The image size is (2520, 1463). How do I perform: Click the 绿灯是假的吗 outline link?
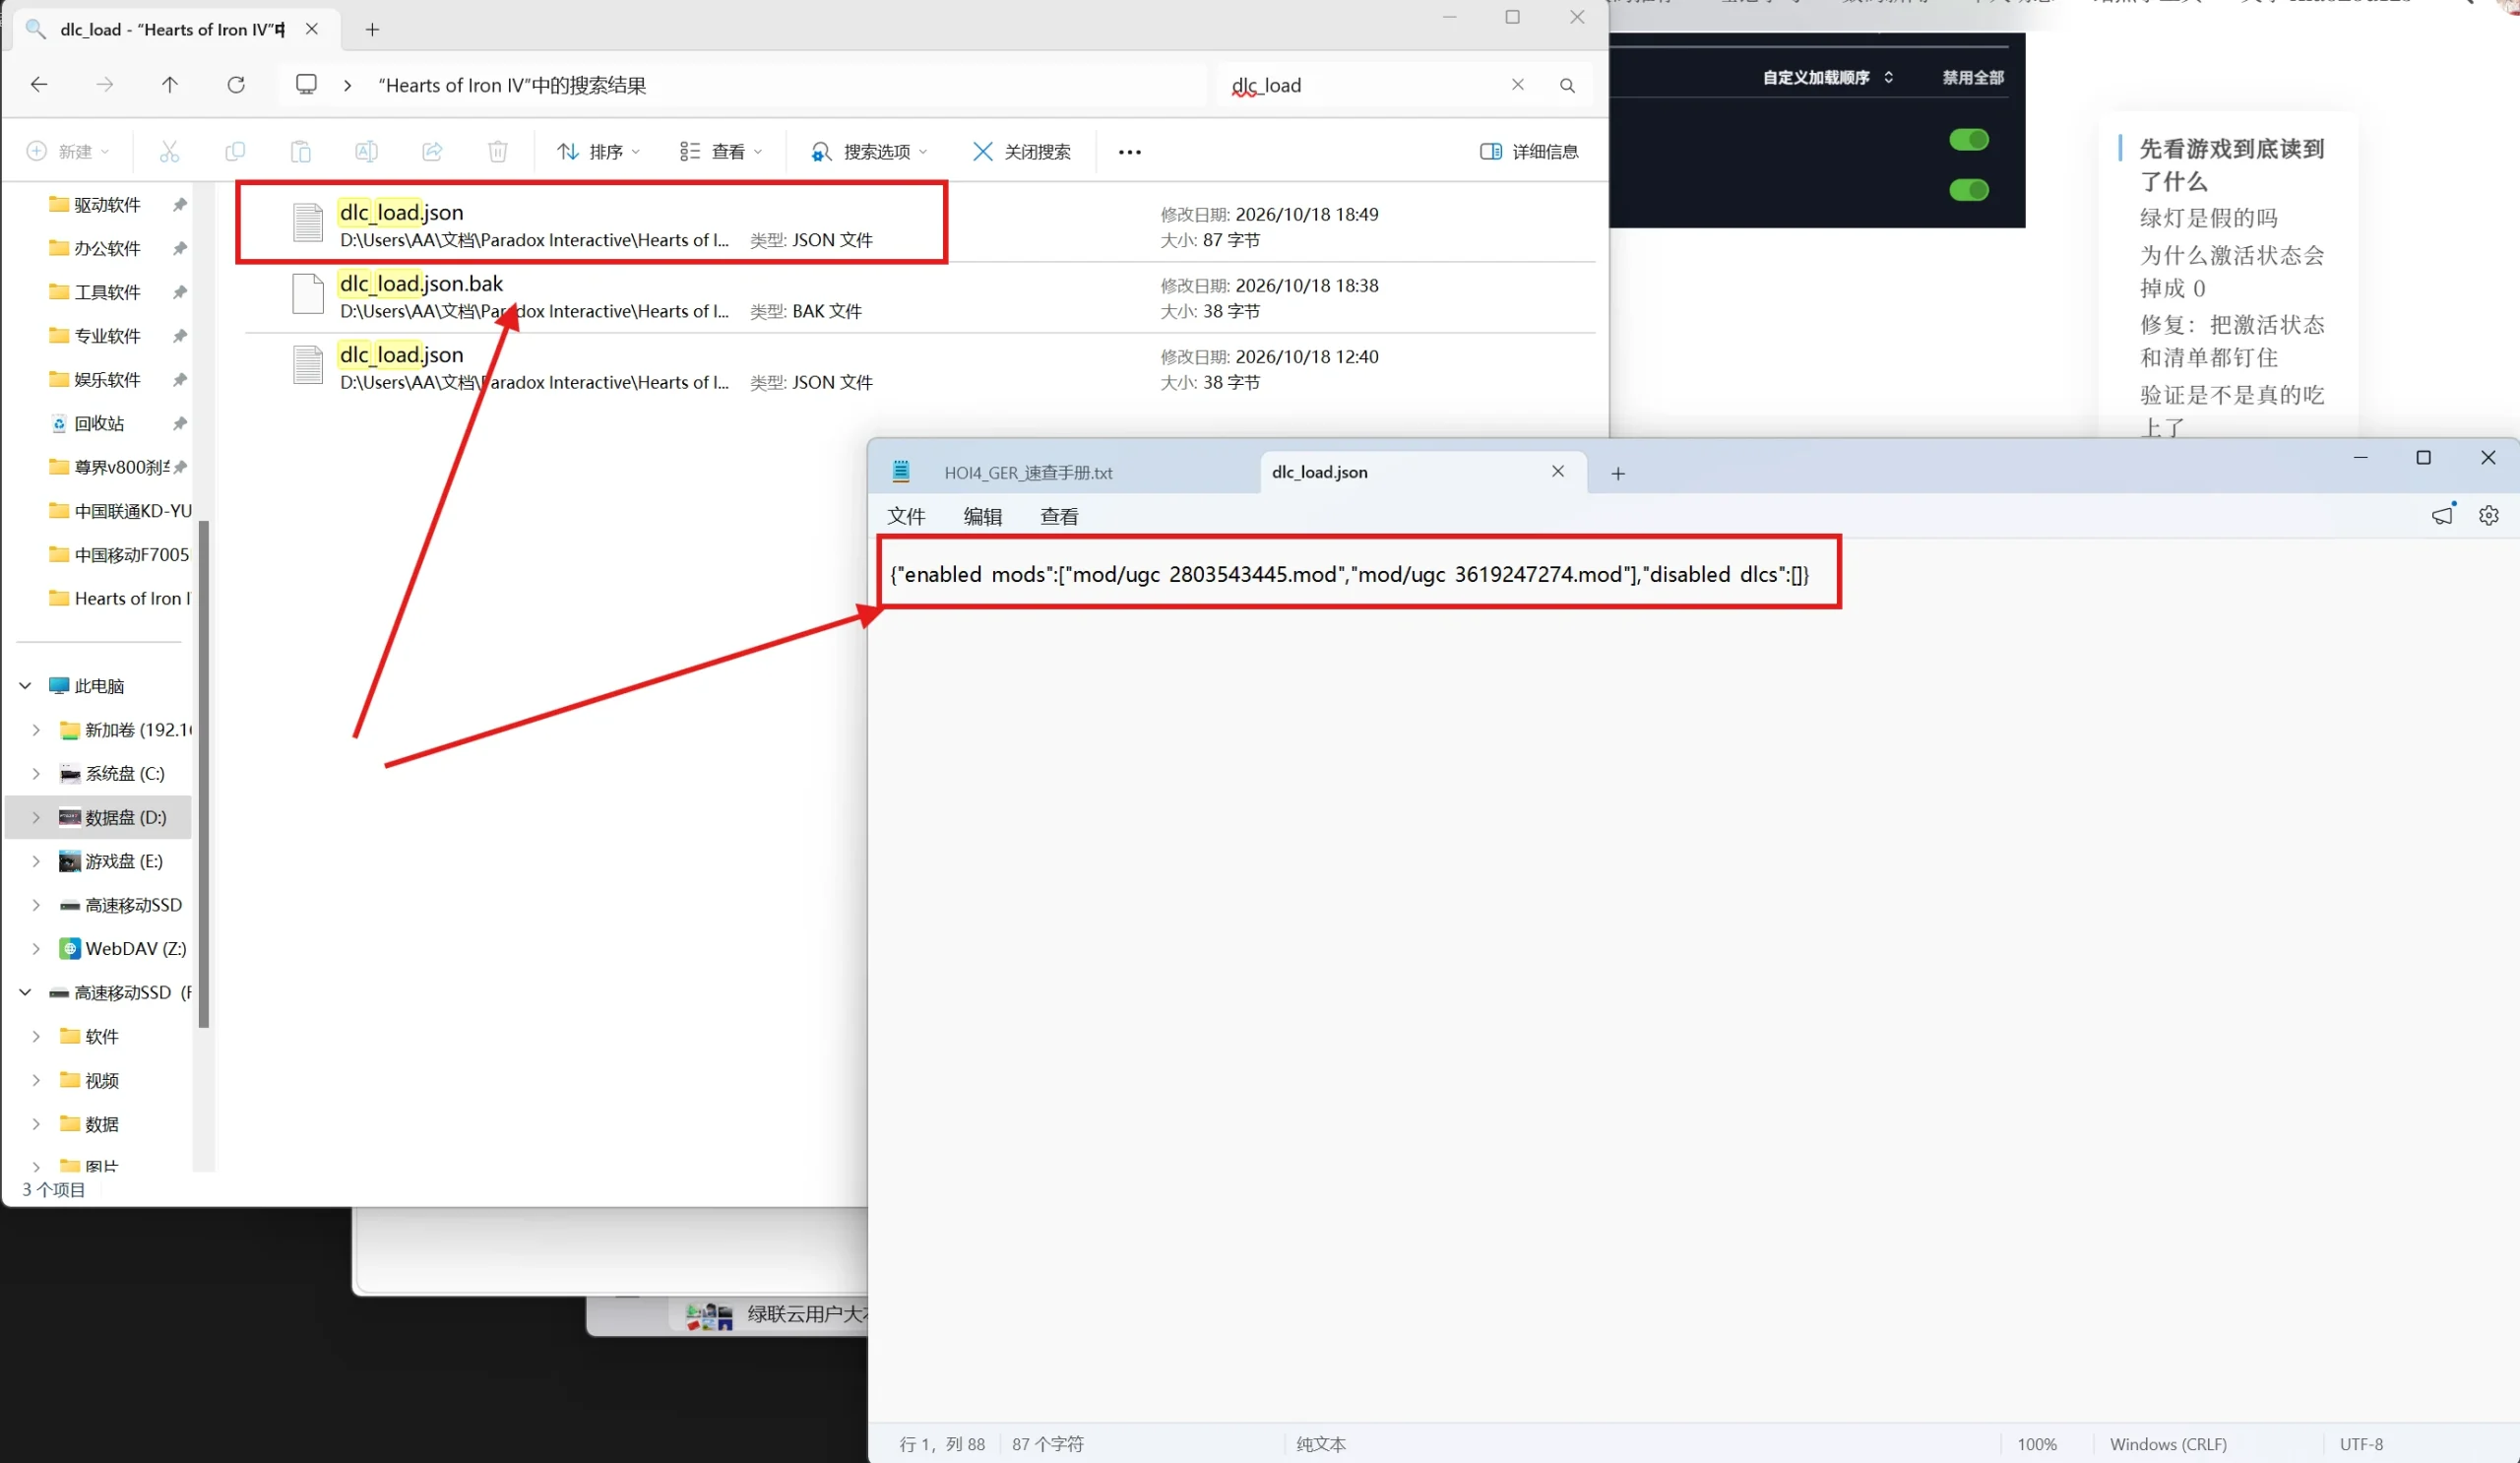pos(2208,218)
